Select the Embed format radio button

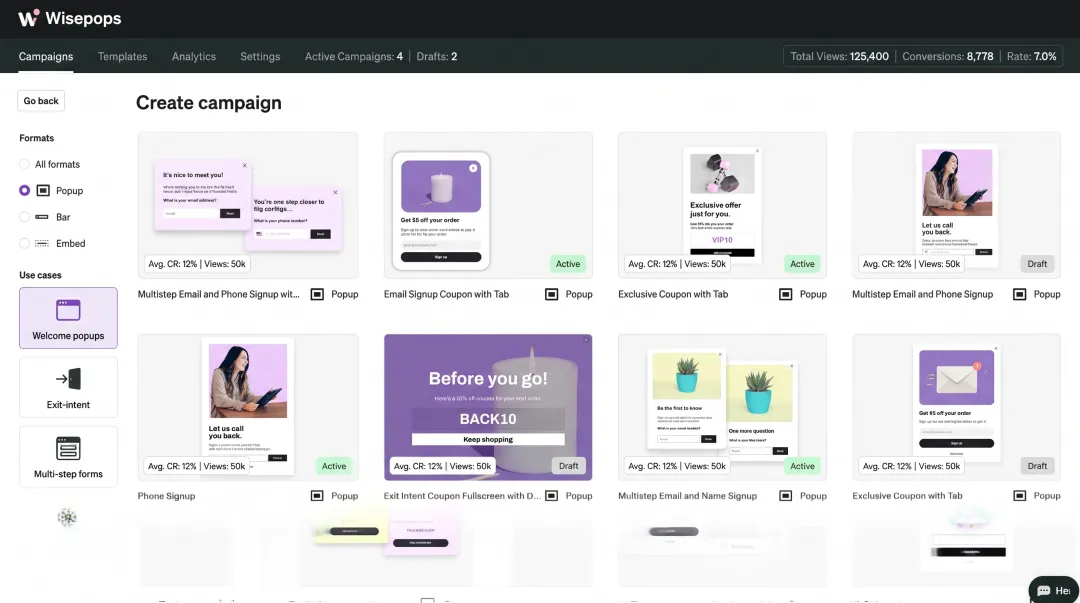[x=25, y=243]
